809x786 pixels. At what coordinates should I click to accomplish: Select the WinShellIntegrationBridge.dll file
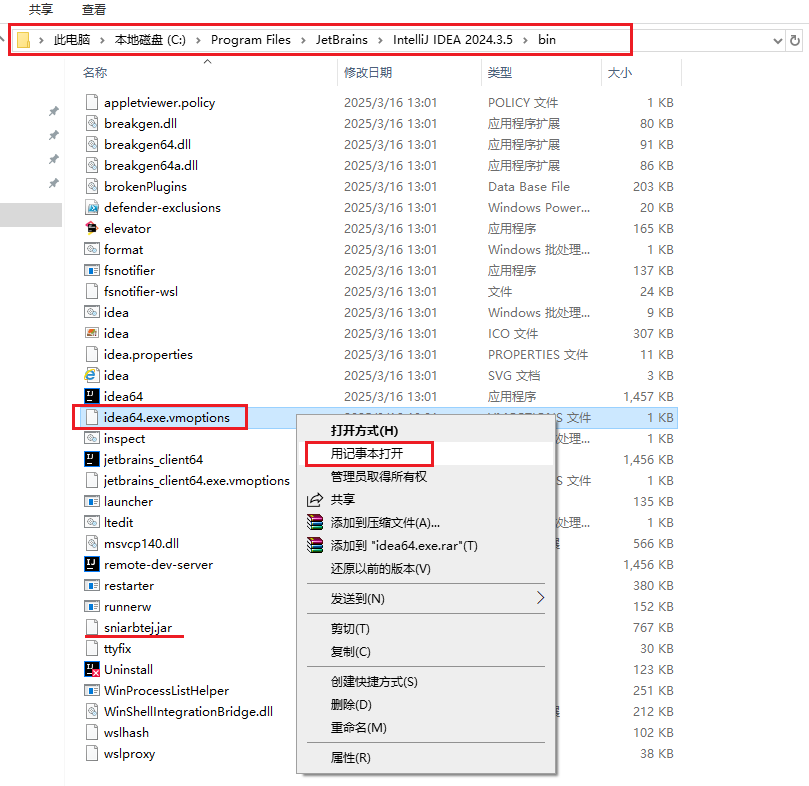coord(188,712)
